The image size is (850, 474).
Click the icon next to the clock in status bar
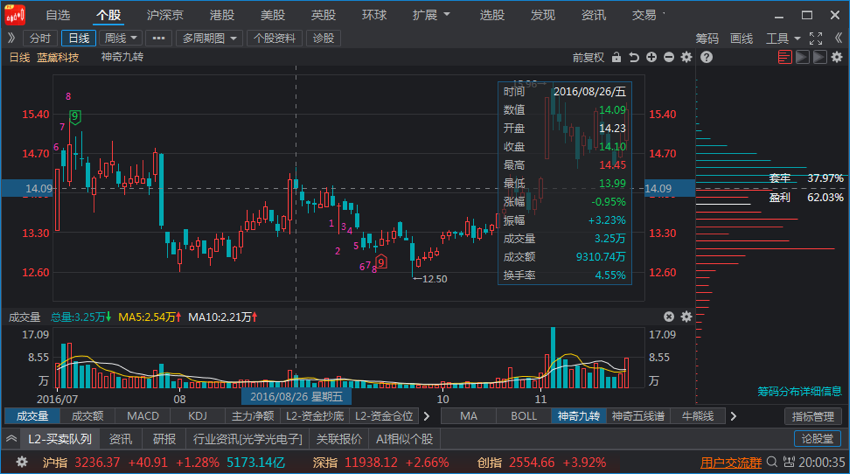pos(789,462)
